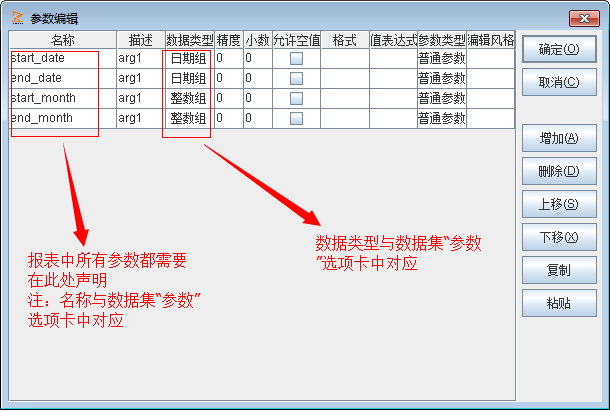The width and height of the screenshot is (610, 410).
Task: Toggle 允许空值 checkbox for start_month
Action: click(296, 98)
